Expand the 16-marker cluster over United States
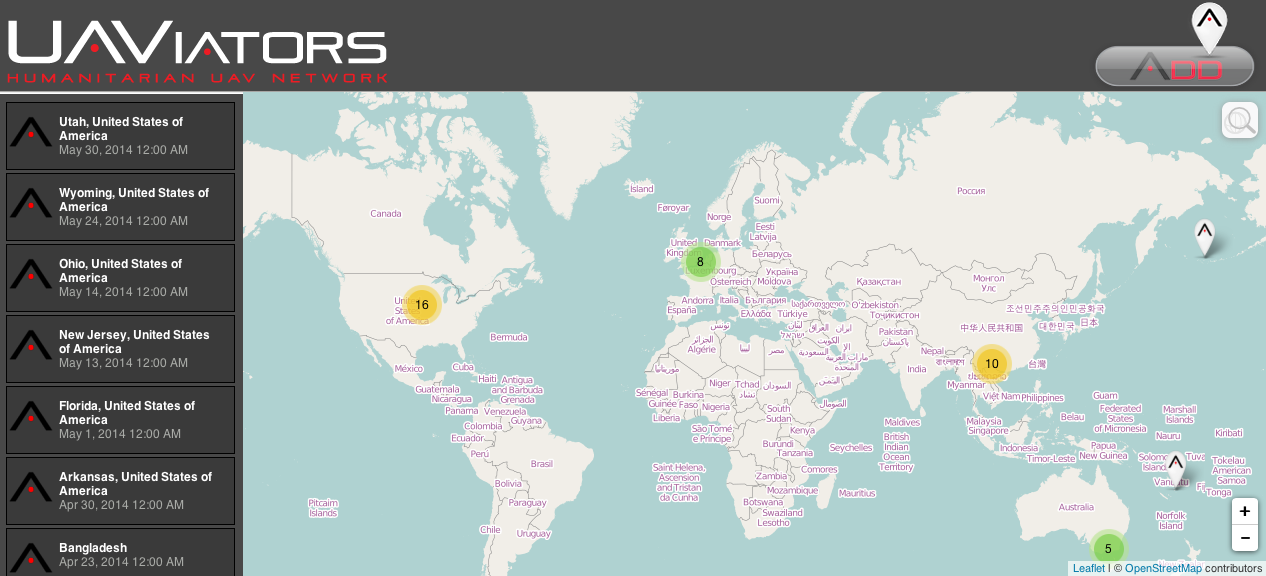 click(422, 305)
